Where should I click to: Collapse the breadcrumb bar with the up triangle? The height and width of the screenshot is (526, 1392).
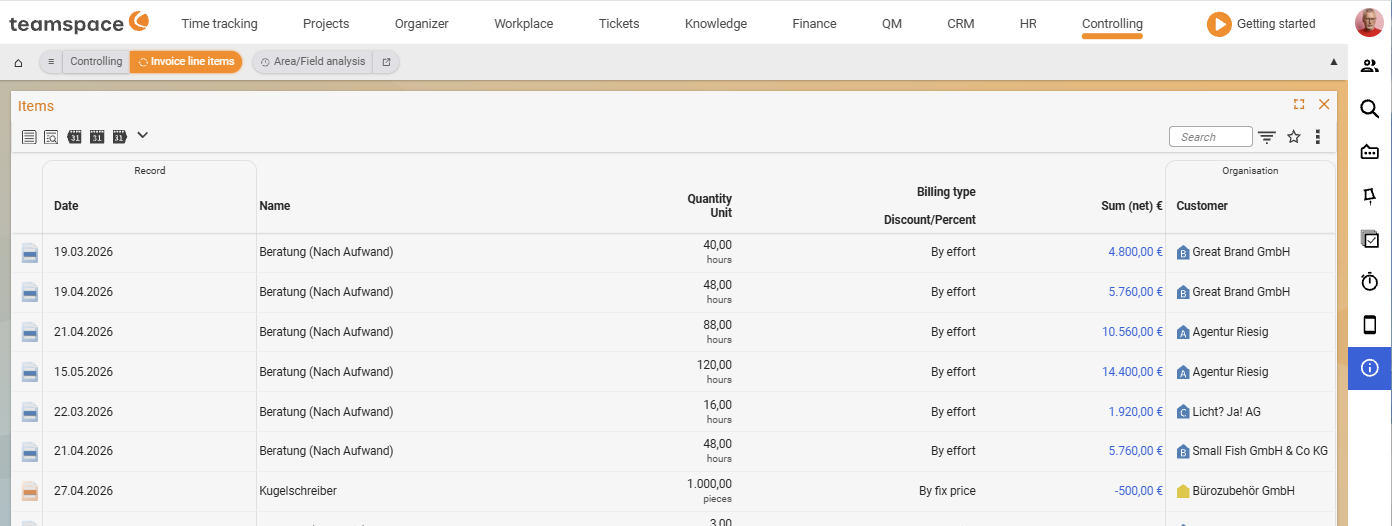point(1333,62)
